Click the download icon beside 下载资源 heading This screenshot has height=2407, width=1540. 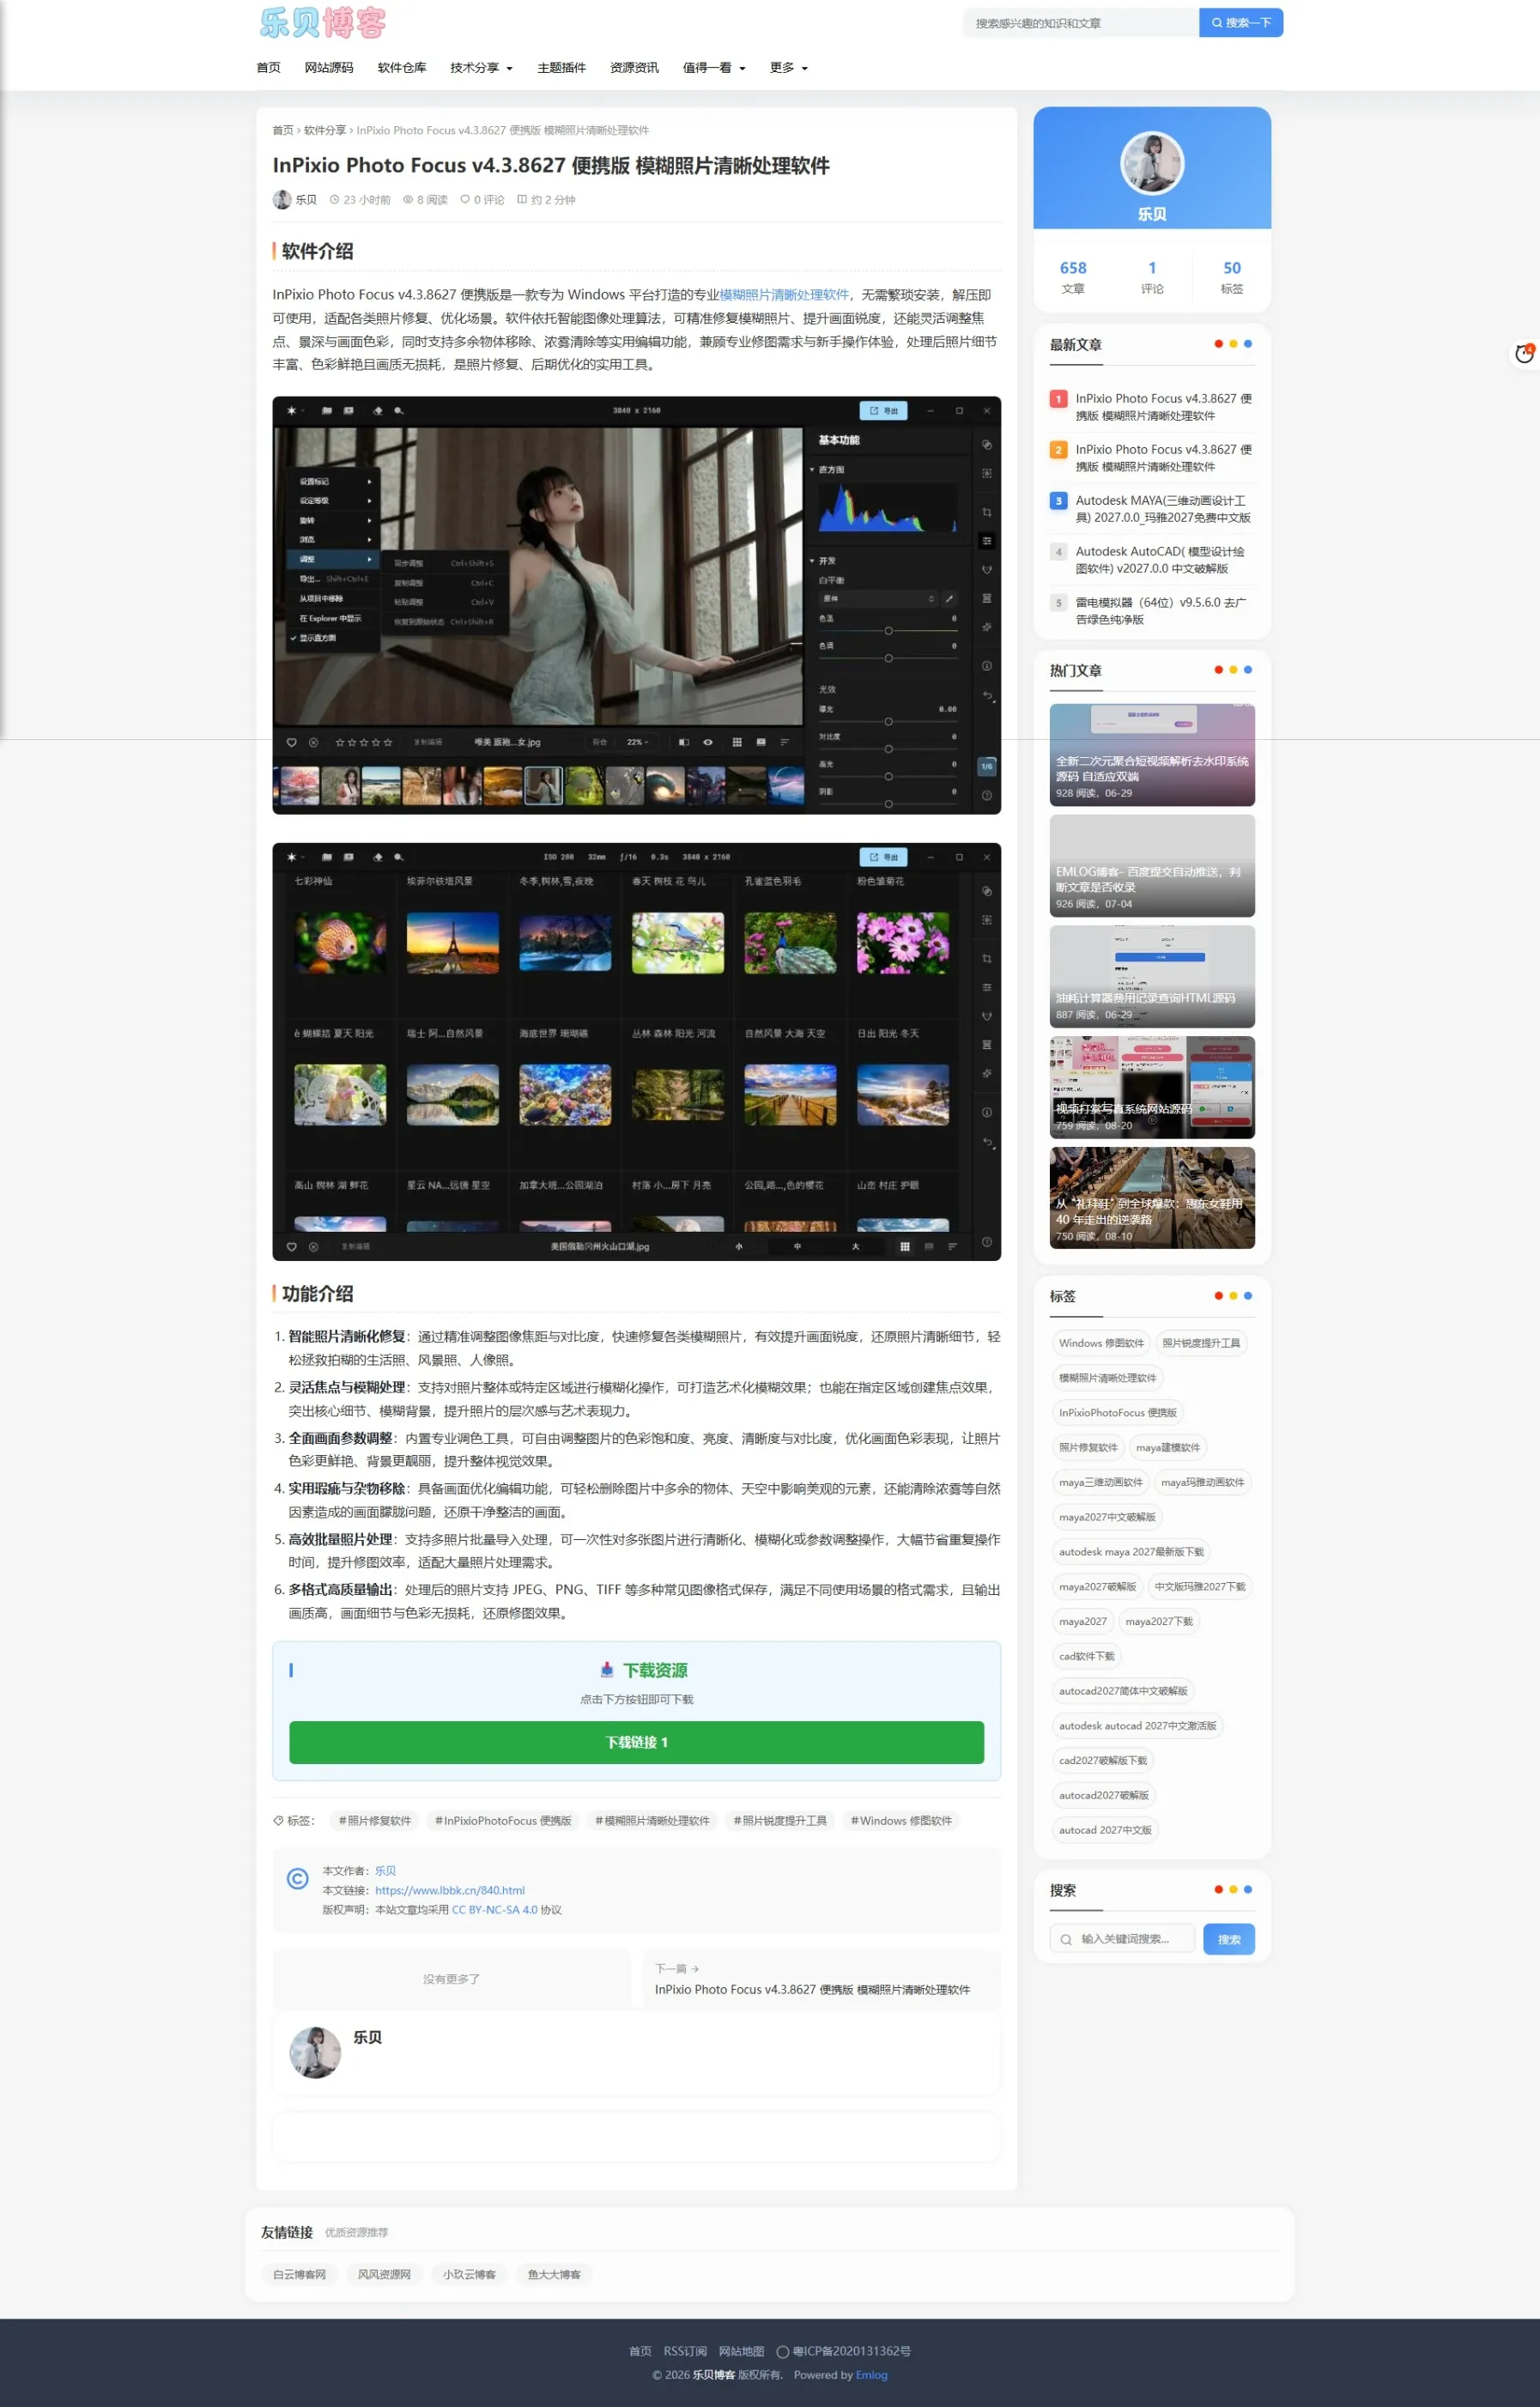[606, 1669]
